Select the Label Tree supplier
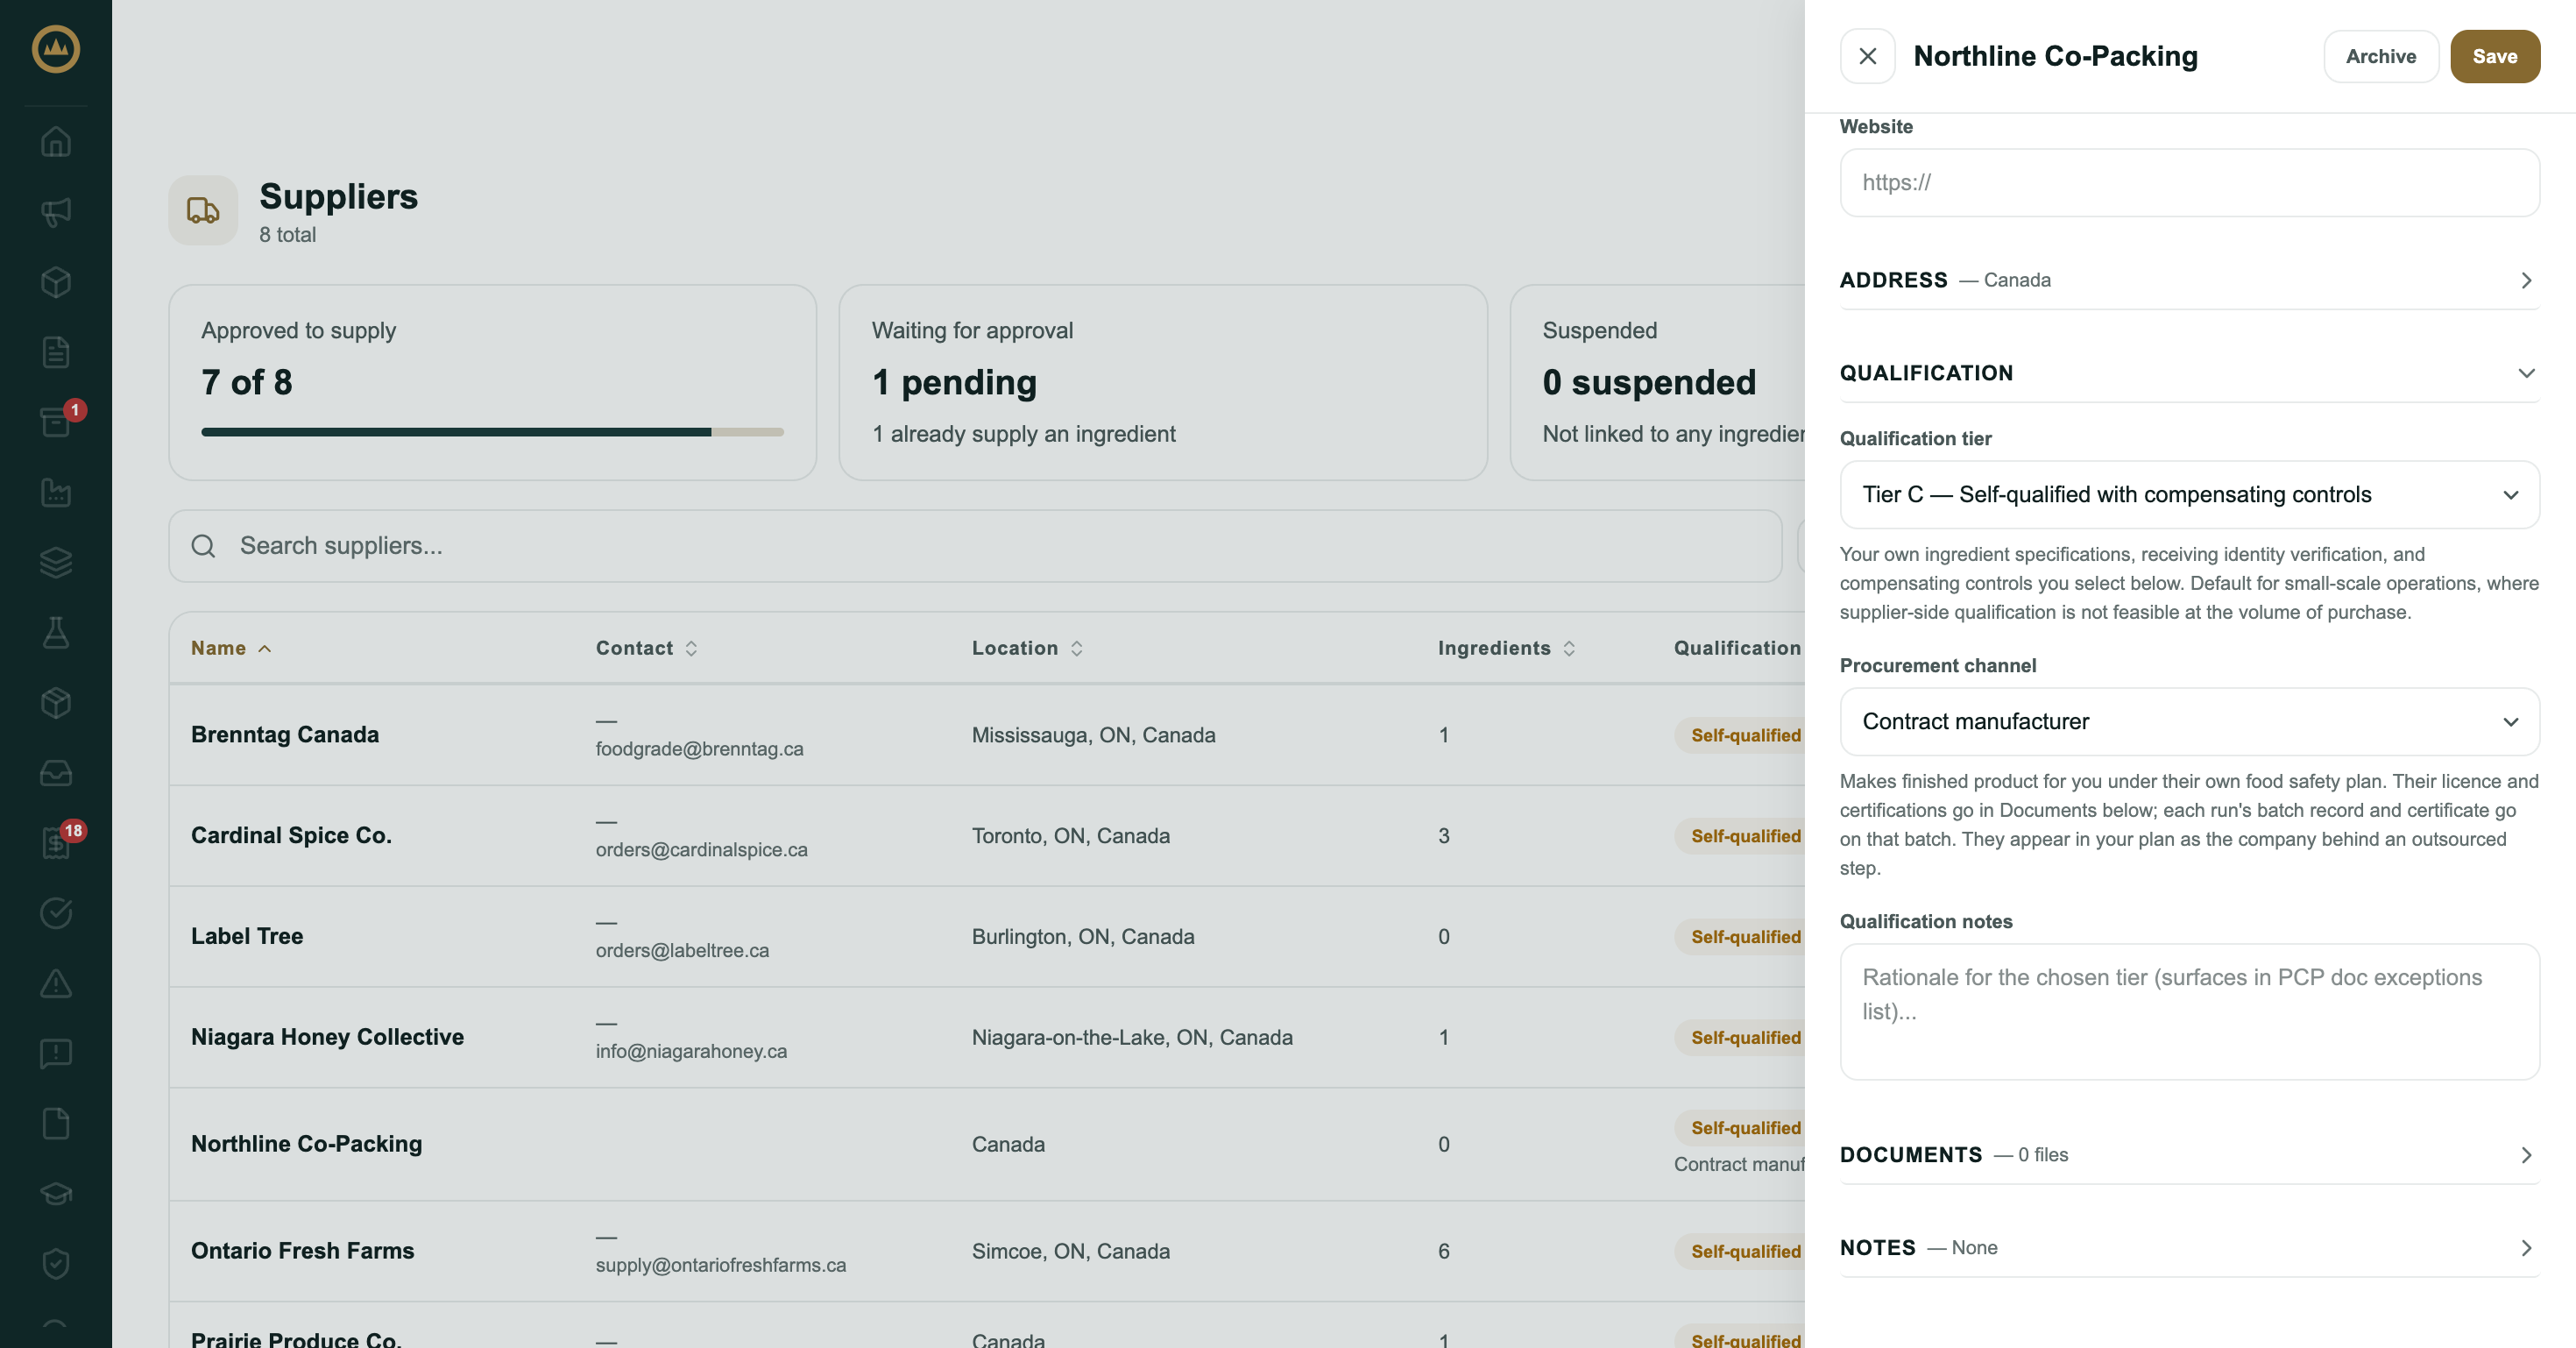Viewport: 2576px width, 1348px height. (987, 937)
